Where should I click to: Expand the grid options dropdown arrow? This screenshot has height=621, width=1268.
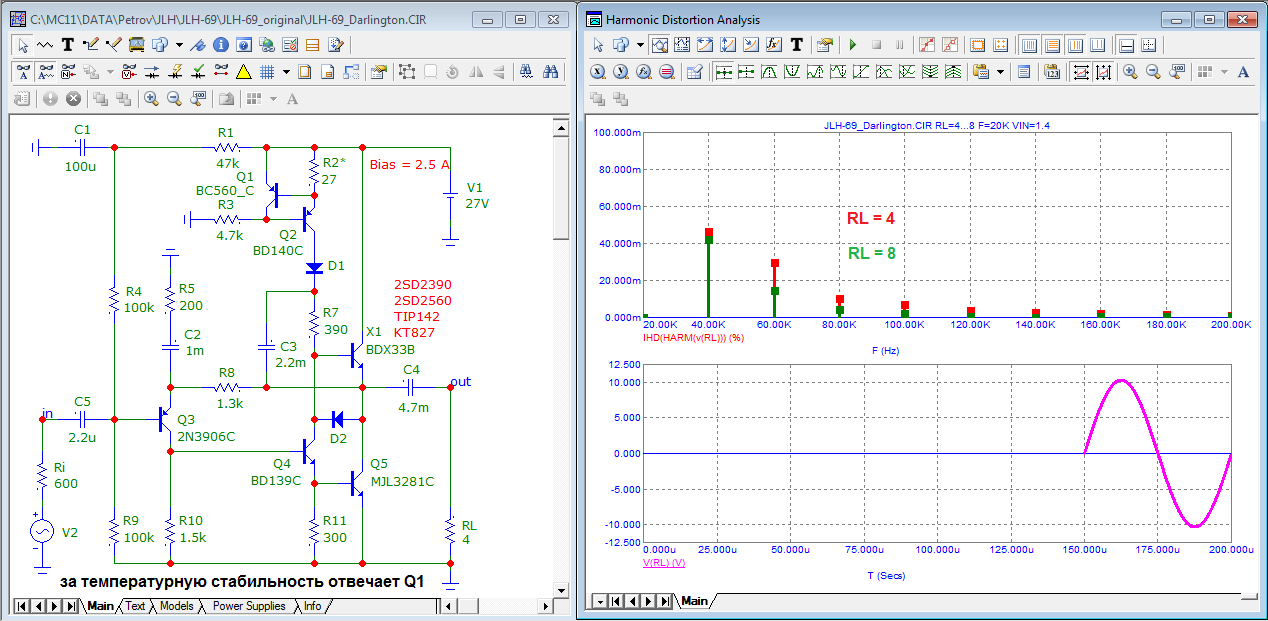pos(286,72)
